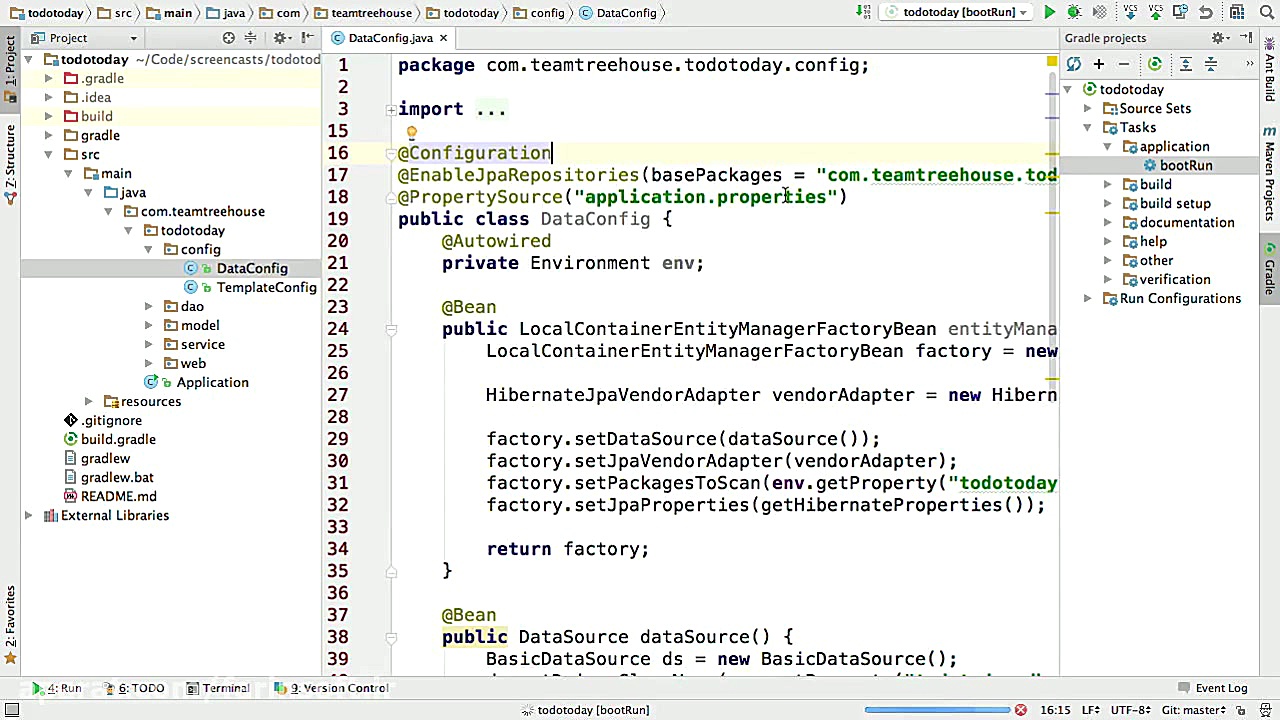The height and width of the screenshot is (720, 1280).
Task: Click the revert arrow icon in the toolbar
Action: 1206,13
